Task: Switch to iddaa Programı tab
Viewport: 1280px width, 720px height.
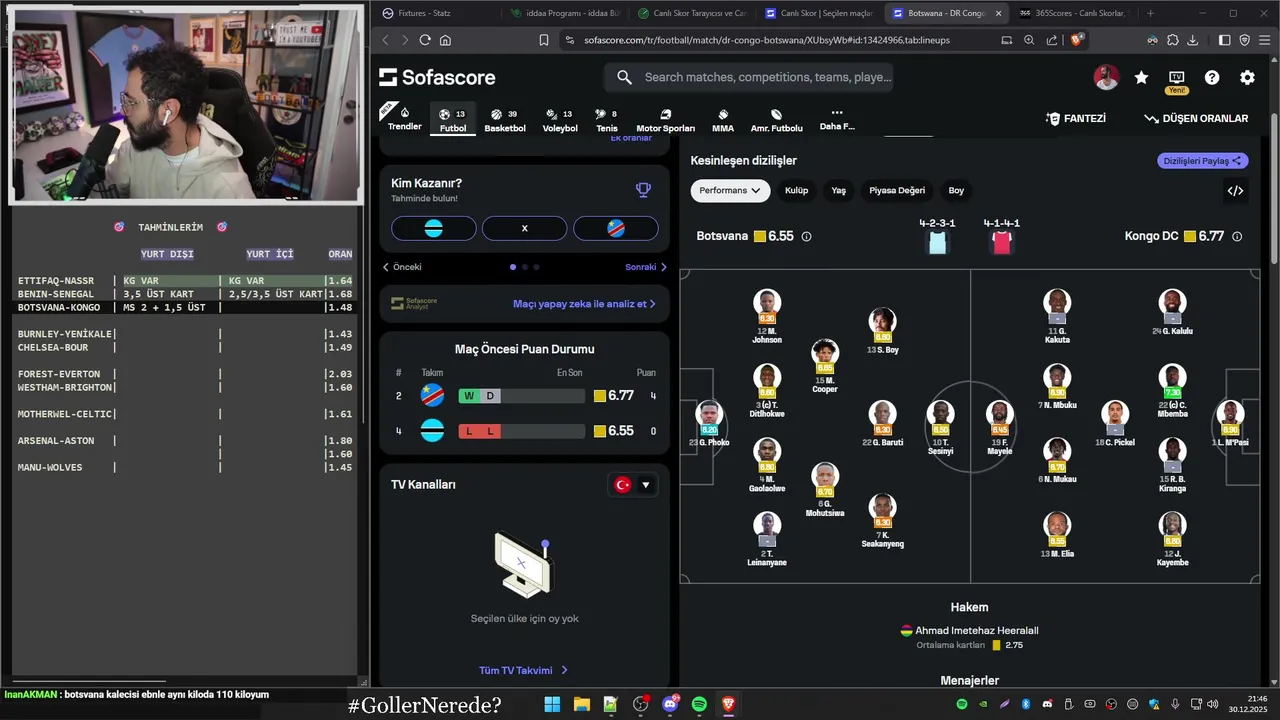Action: (565, 13)
